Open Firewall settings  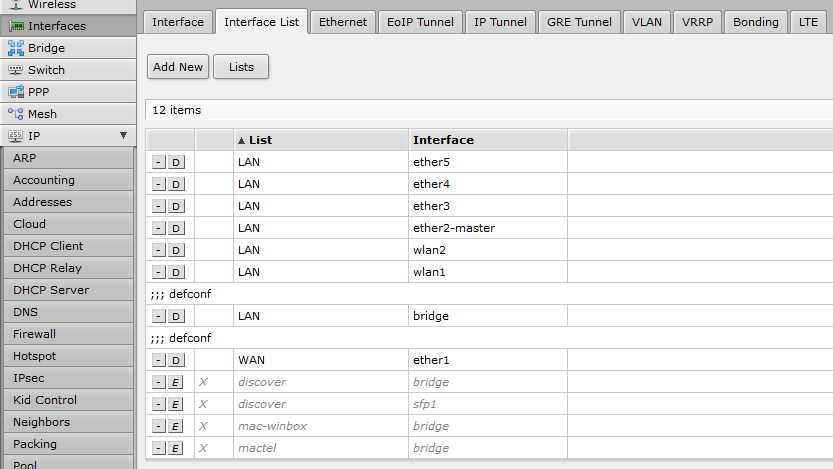click(68, 334)
